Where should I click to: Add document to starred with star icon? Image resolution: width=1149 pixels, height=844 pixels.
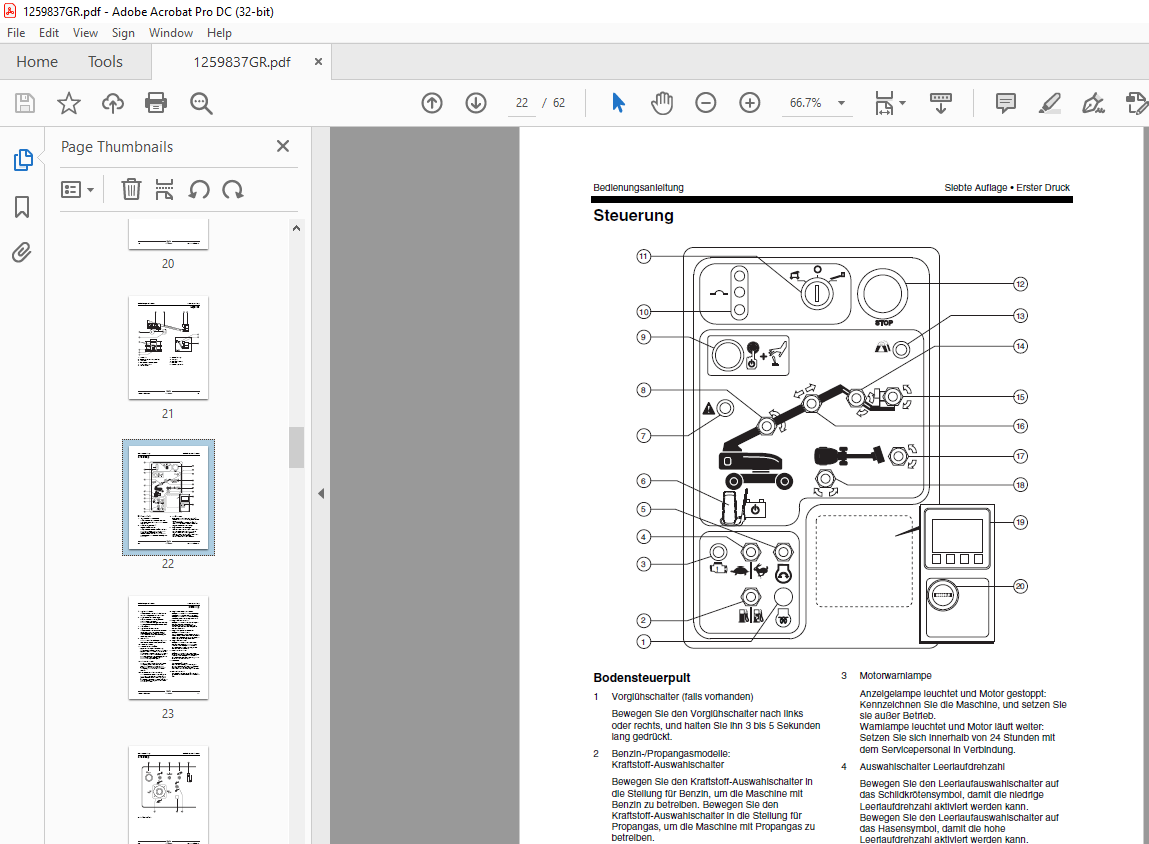click(69, 103)
